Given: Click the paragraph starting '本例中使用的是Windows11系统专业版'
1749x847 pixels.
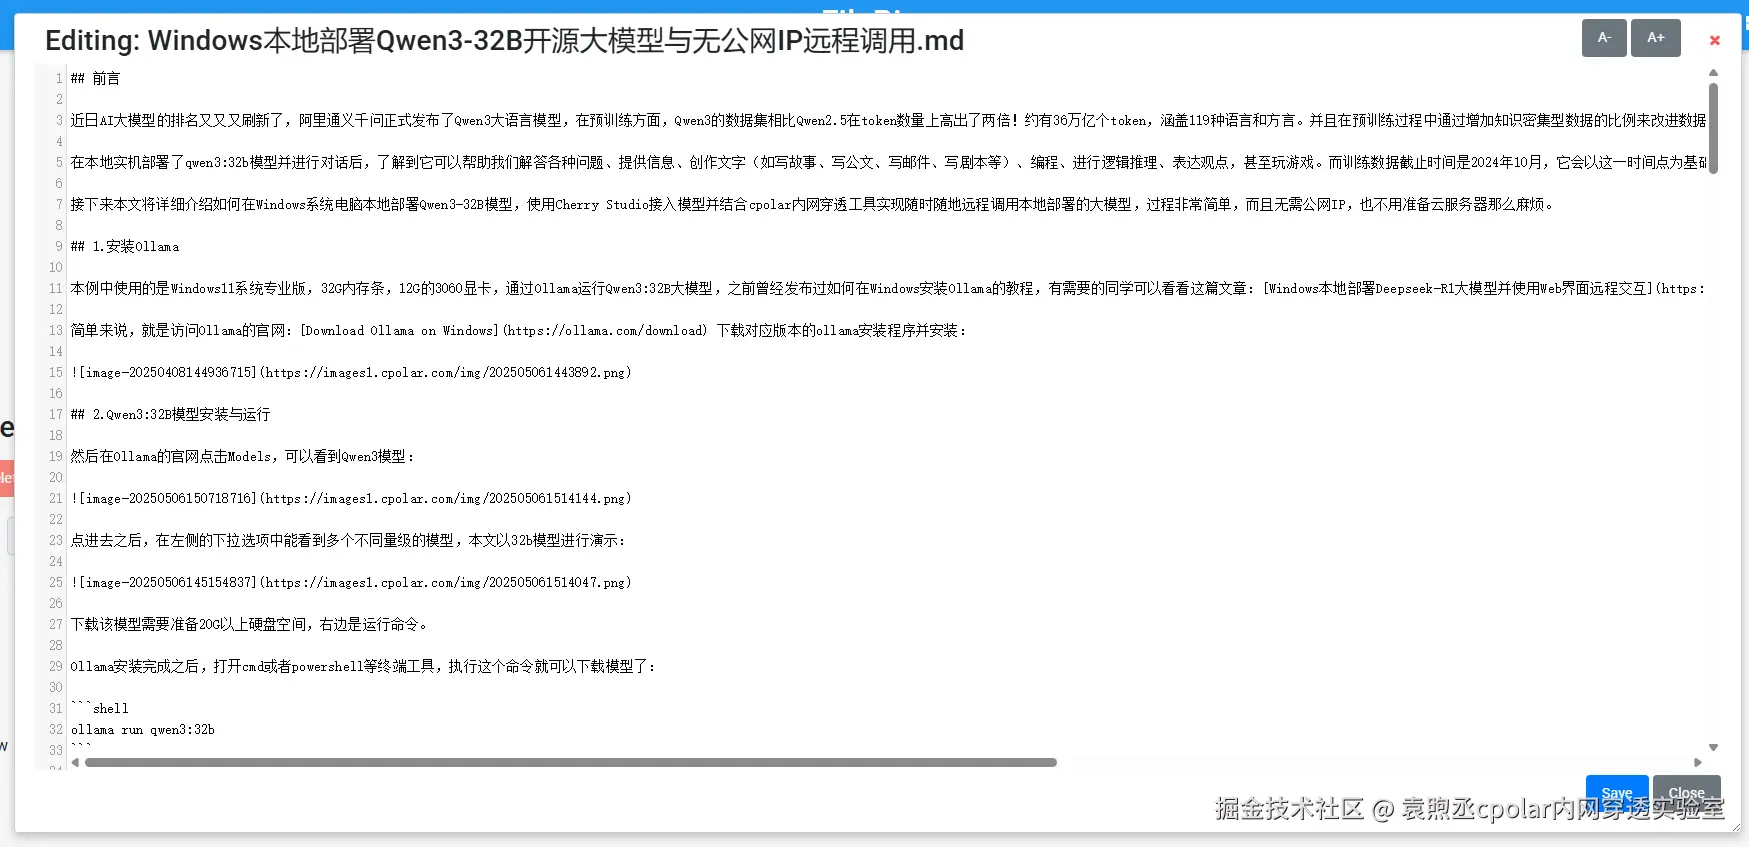Looking at the screenshot, I should pyautogui.click(x=888, y=288).
